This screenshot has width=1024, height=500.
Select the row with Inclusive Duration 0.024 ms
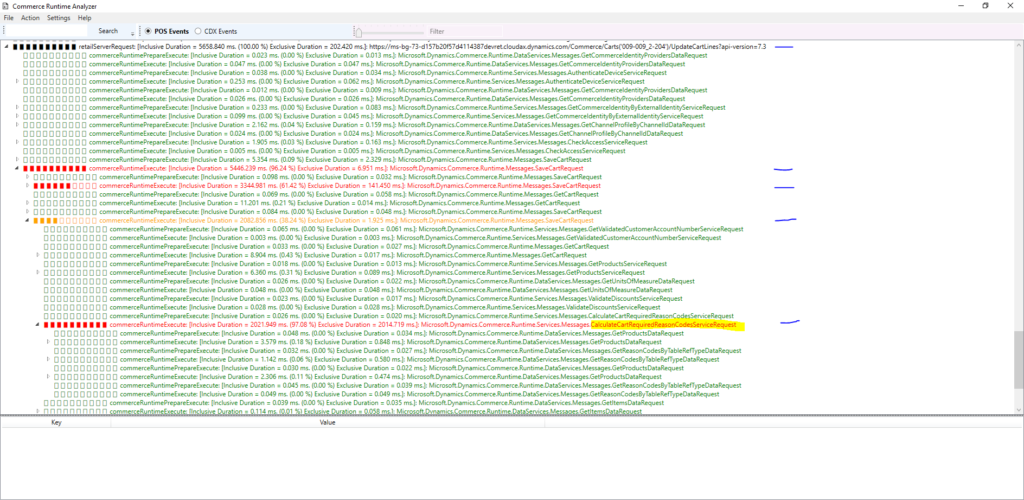click(x=386, y=133)
